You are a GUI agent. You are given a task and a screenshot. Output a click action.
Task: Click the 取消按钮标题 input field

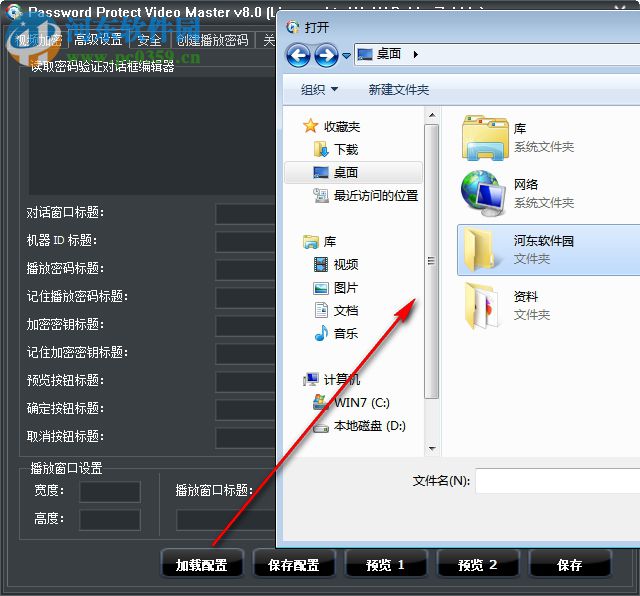(246, 438)
